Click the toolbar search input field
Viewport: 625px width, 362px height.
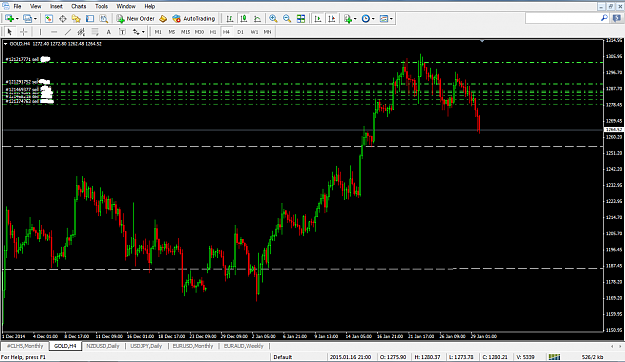[x=563, y=18]
